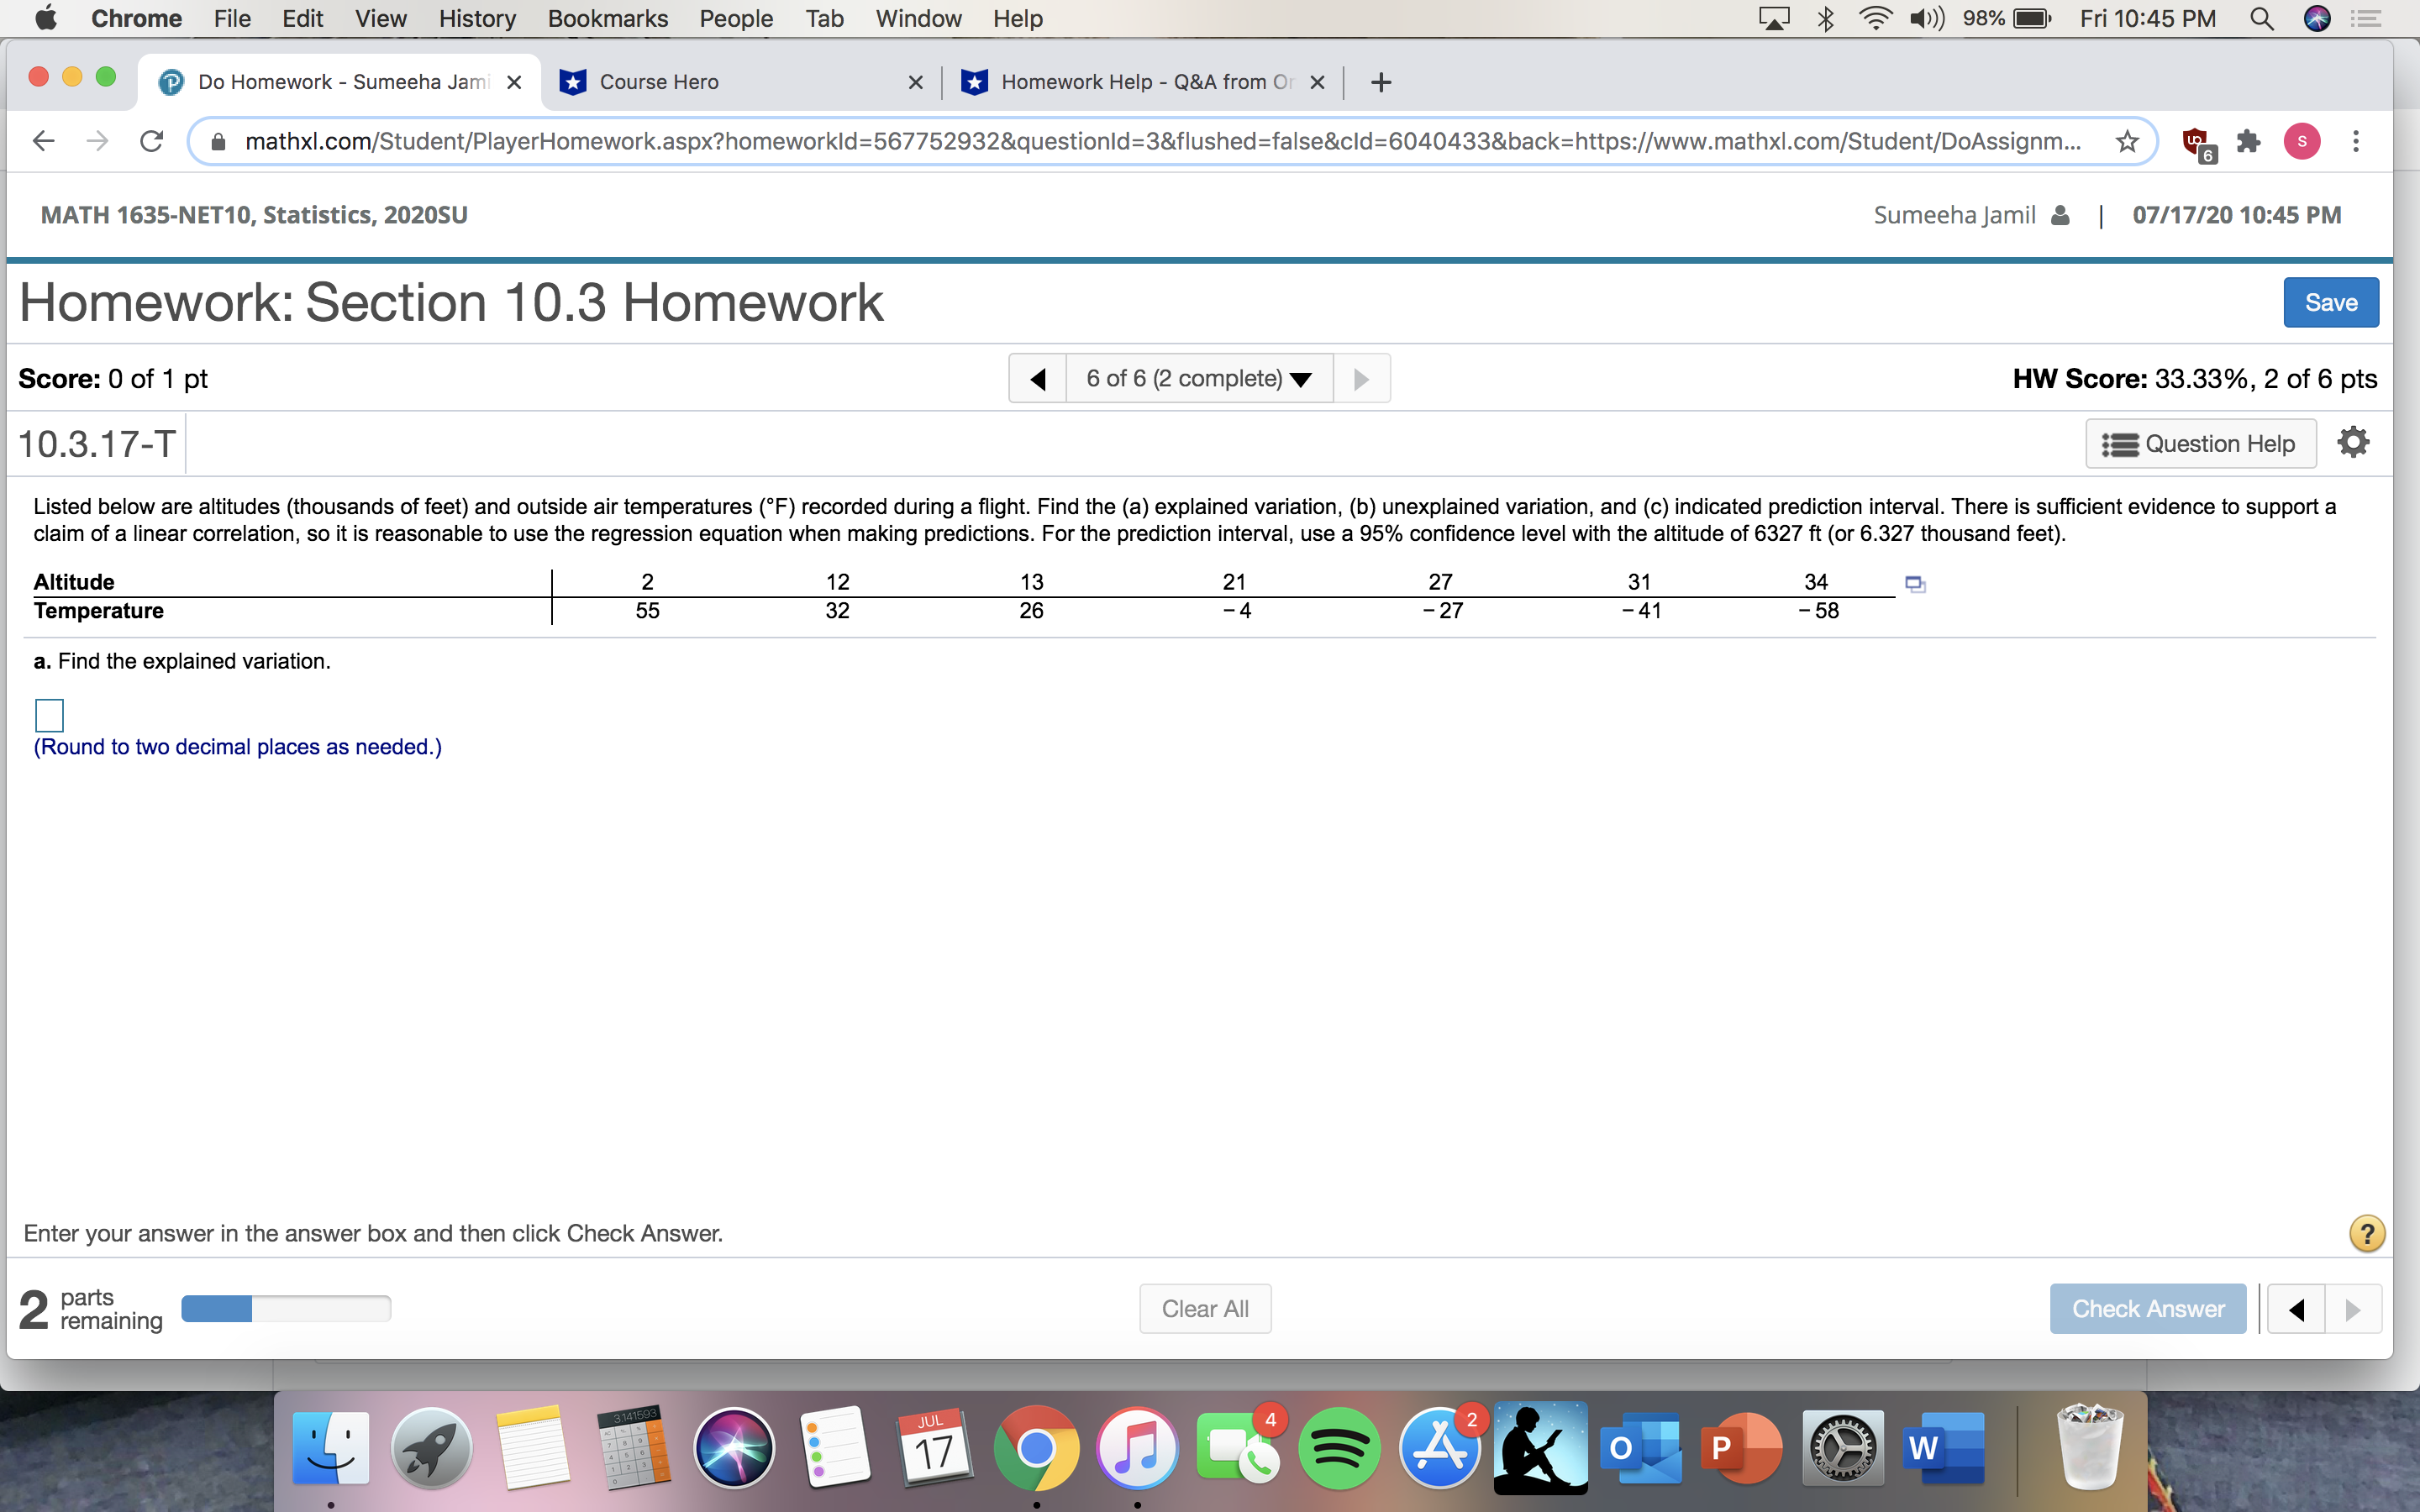Viewport: 2420px width, 1512px height.
Task: Reload the page using the refresh icon
Action: pyautogui.click(x=151, y=141)
